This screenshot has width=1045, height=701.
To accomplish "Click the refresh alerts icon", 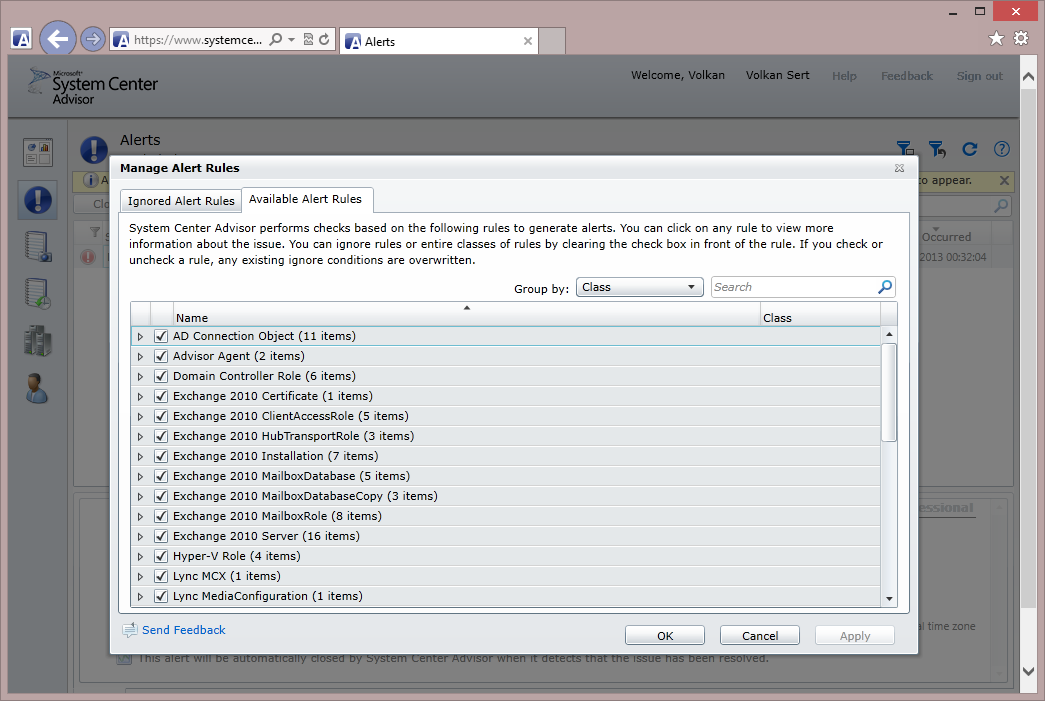I will [970, 149].
